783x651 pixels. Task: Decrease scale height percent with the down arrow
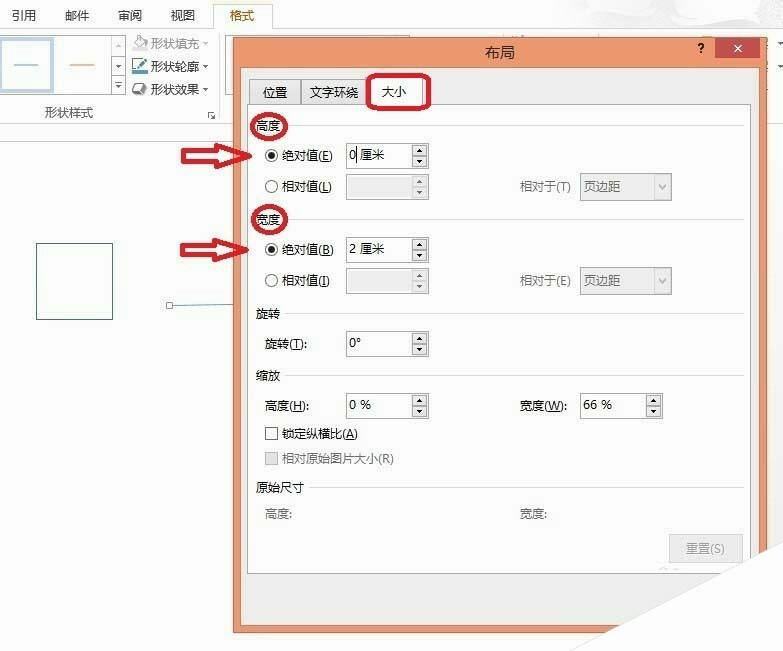(x=419, y=411)
